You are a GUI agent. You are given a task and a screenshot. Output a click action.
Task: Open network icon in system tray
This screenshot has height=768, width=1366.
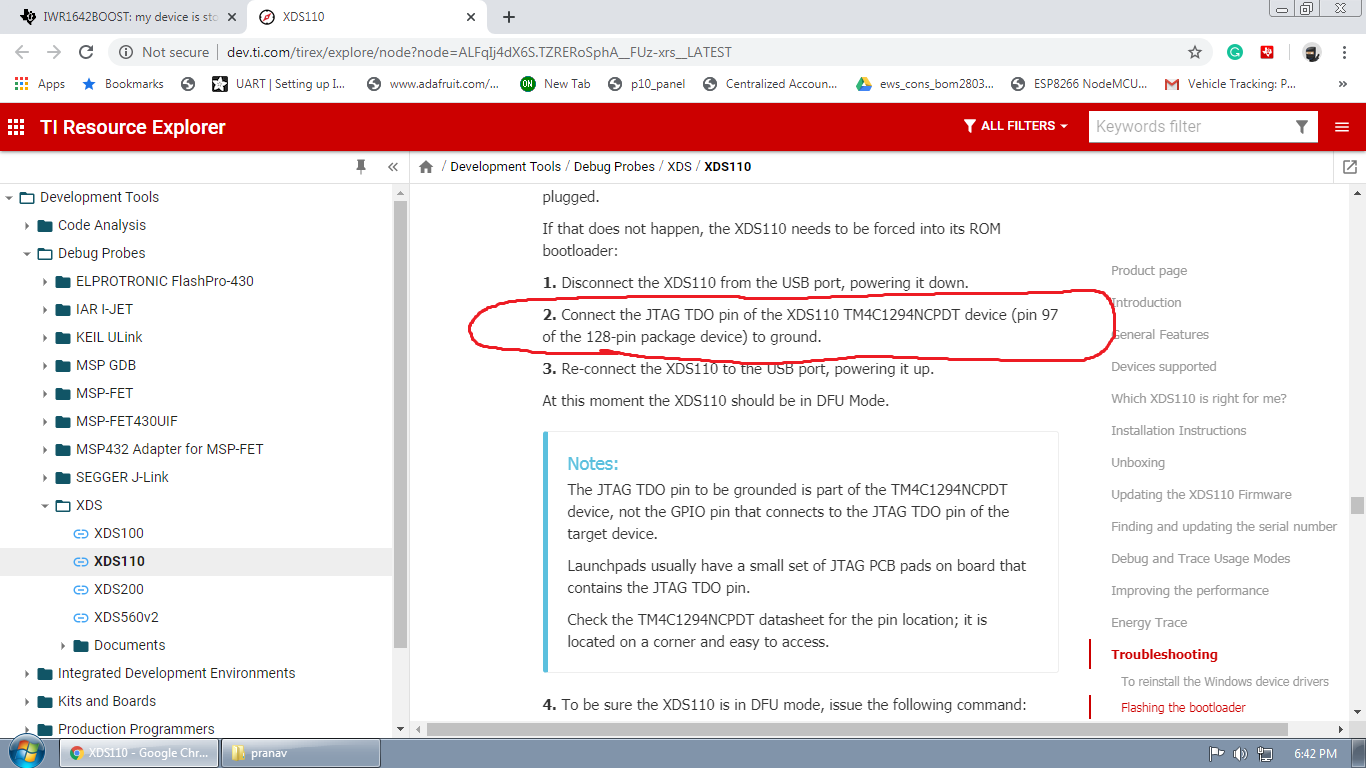(x=1265, y=753)
